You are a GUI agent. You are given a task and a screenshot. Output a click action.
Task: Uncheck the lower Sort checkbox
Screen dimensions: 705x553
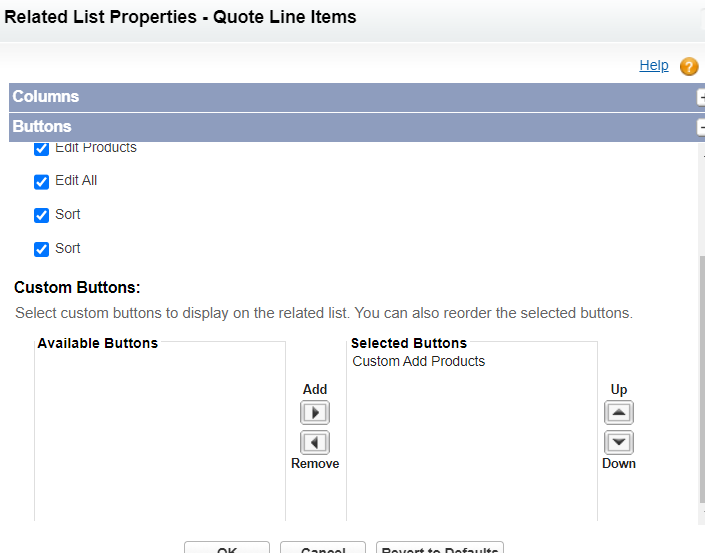pos(42,249)
